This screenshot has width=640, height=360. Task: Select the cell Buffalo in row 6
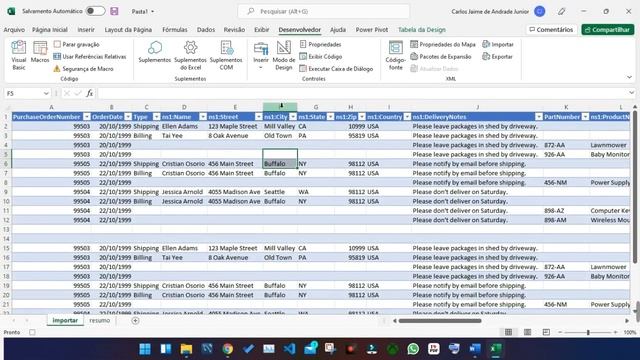(x=280, y=164)
